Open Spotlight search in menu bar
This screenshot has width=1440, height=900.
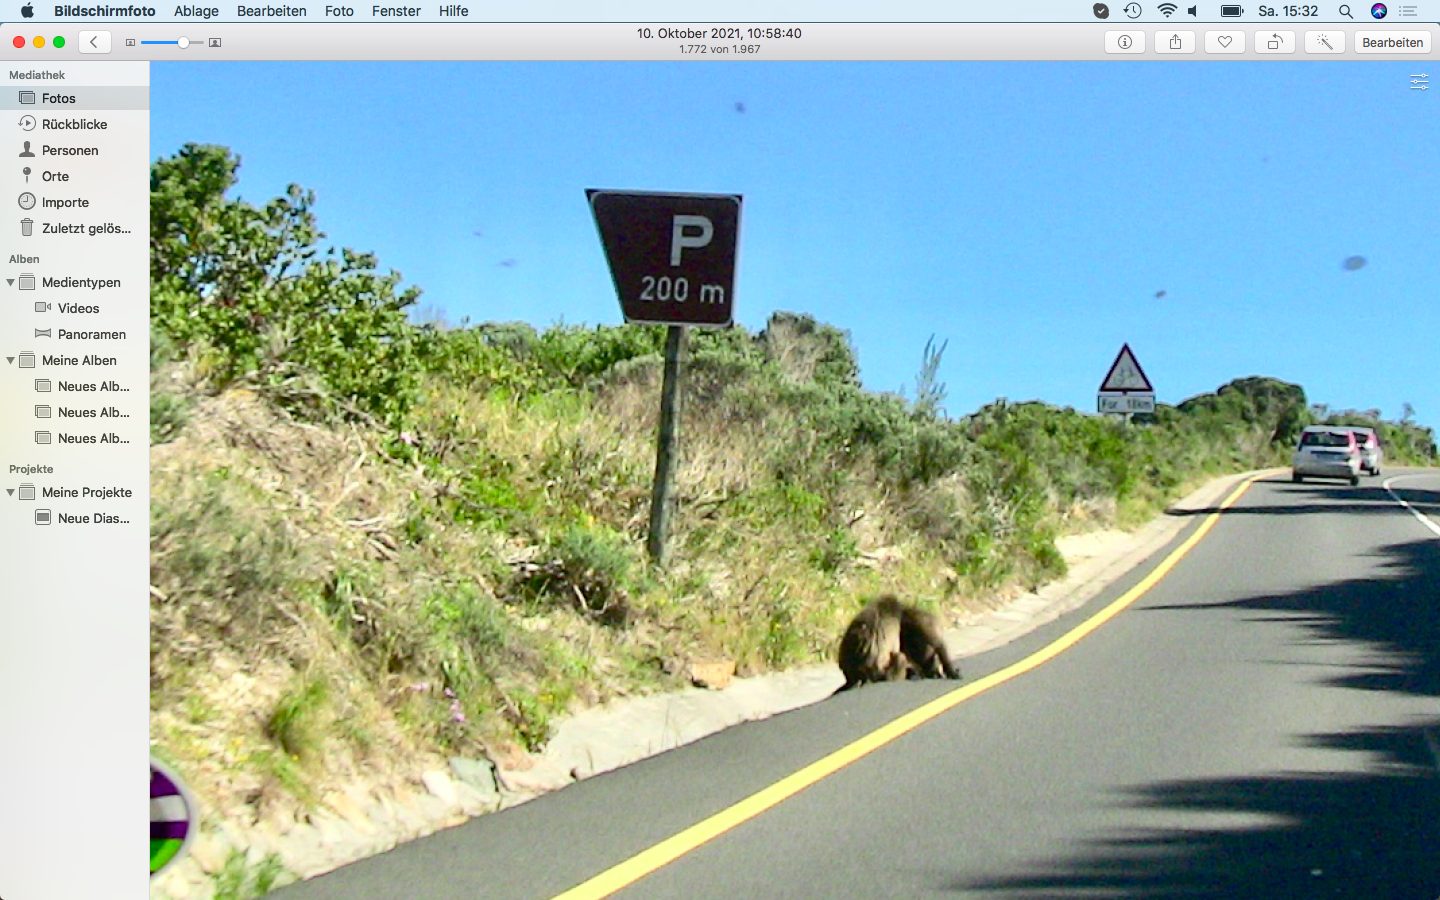[1346, 11]
